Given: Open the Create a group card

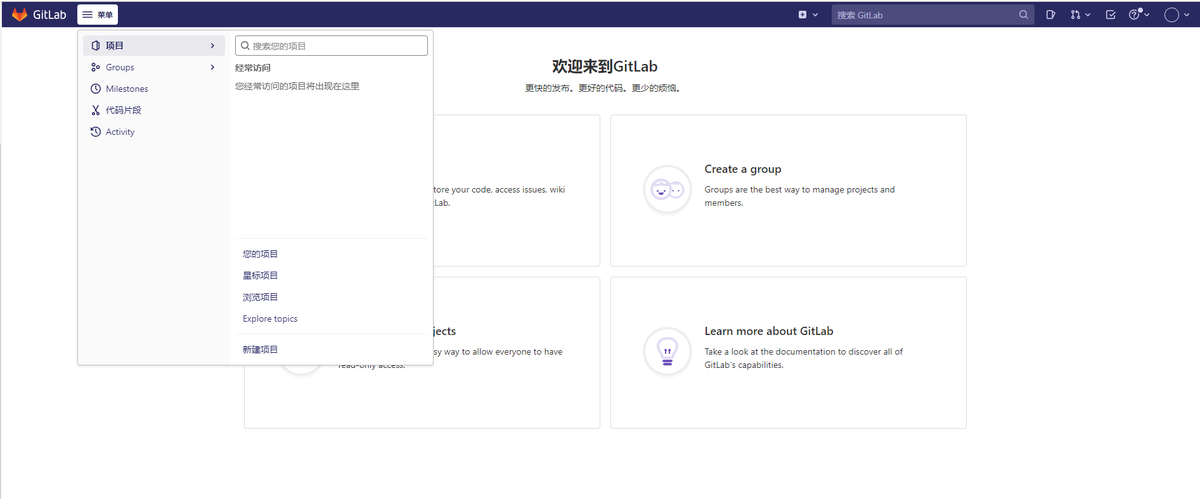Looking at the screenshot, I should pos(788,191).
